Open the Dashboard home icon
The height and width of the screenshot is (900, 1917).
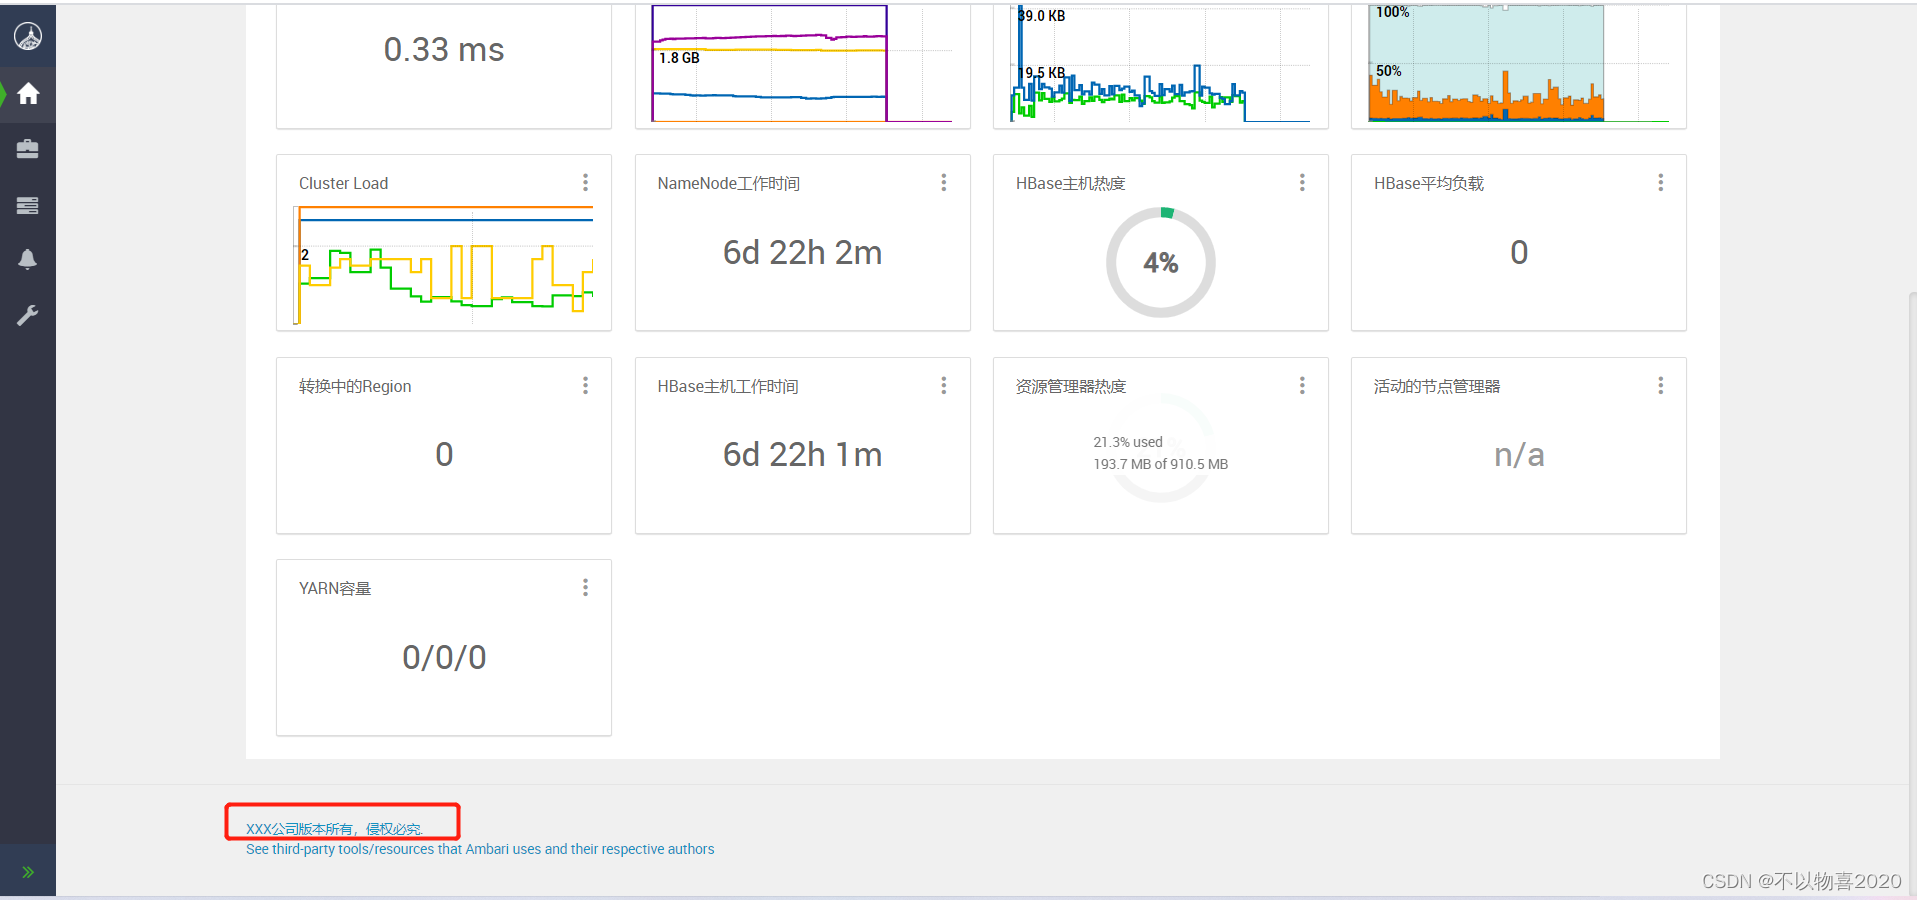28,94
